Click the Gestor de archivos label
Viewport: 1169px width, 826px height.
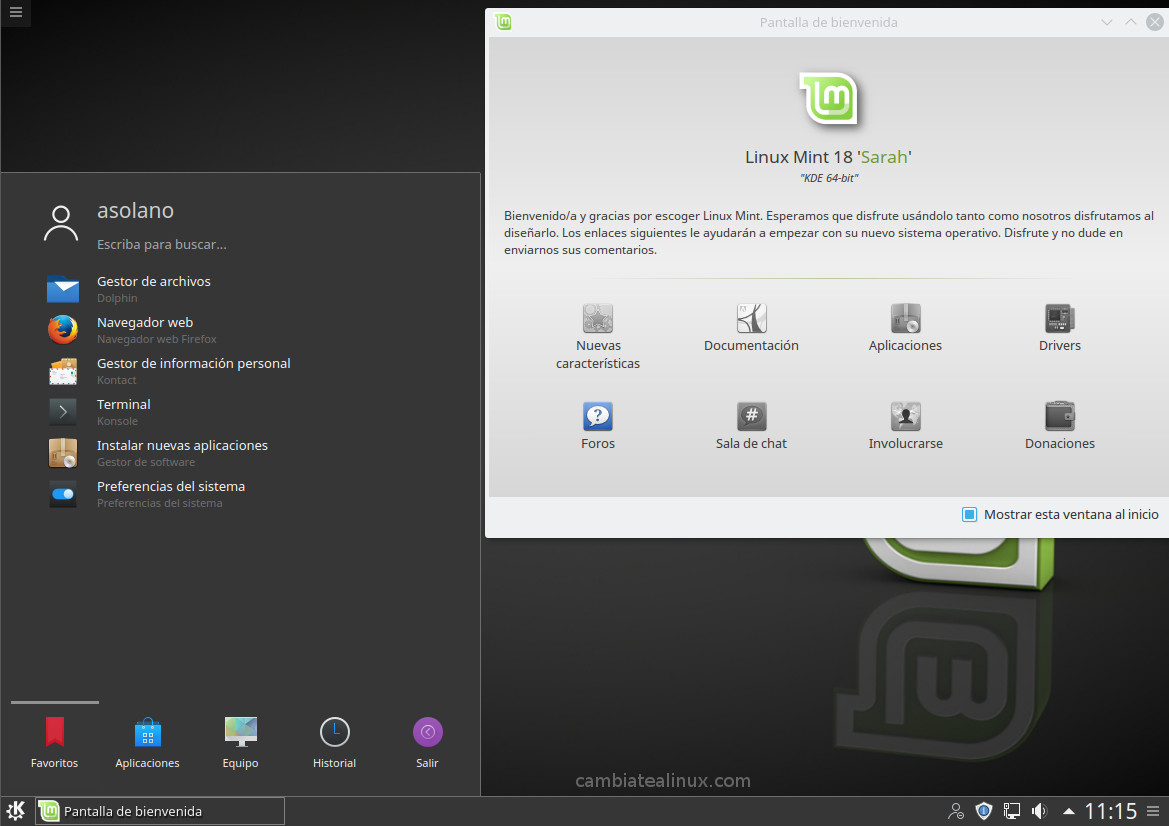(154, 281)
